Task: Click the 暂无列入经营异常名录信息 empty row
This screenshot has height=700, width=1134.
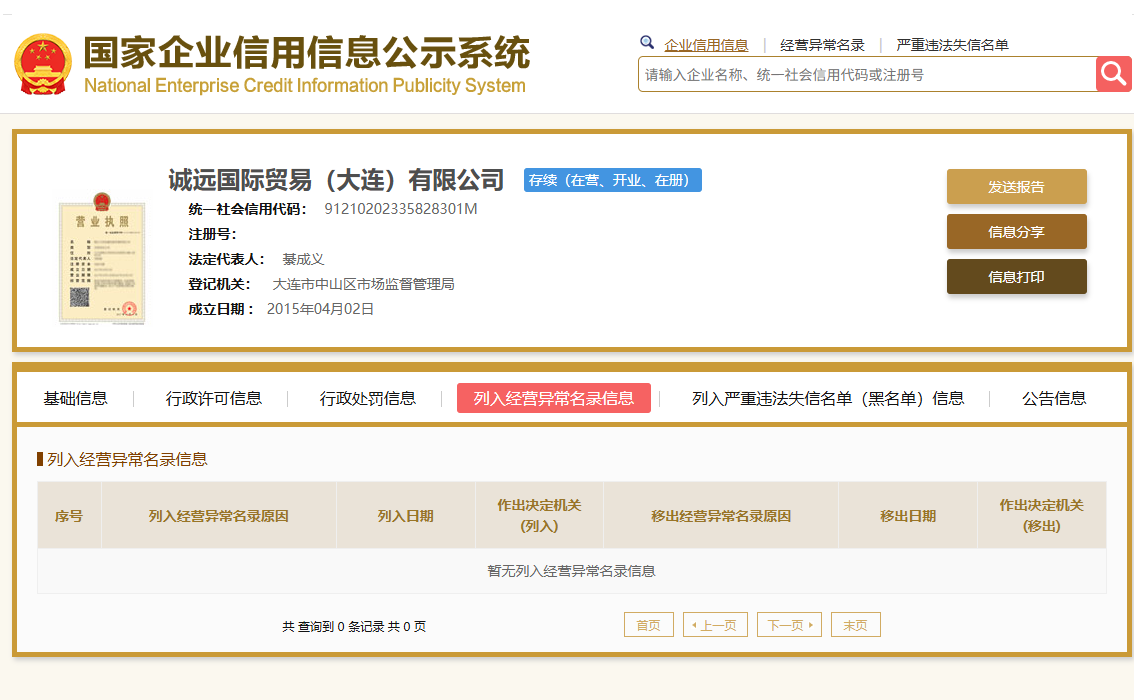Action: tap(571, 571)
